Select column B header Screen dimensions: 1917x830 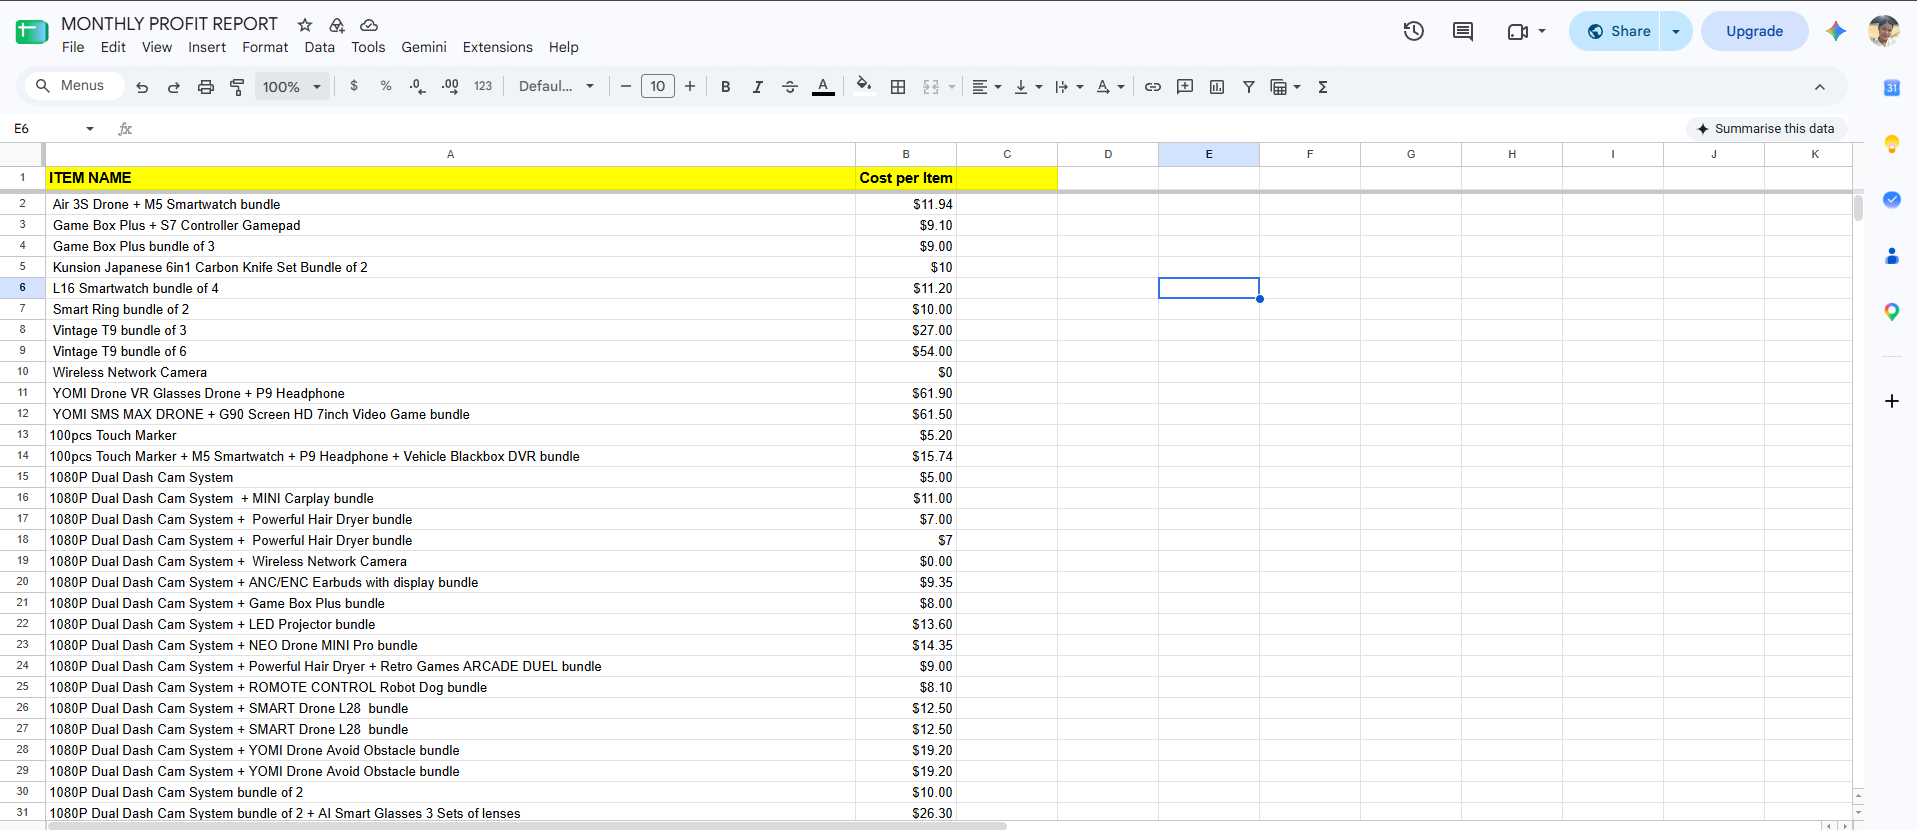tap(906, 154)
